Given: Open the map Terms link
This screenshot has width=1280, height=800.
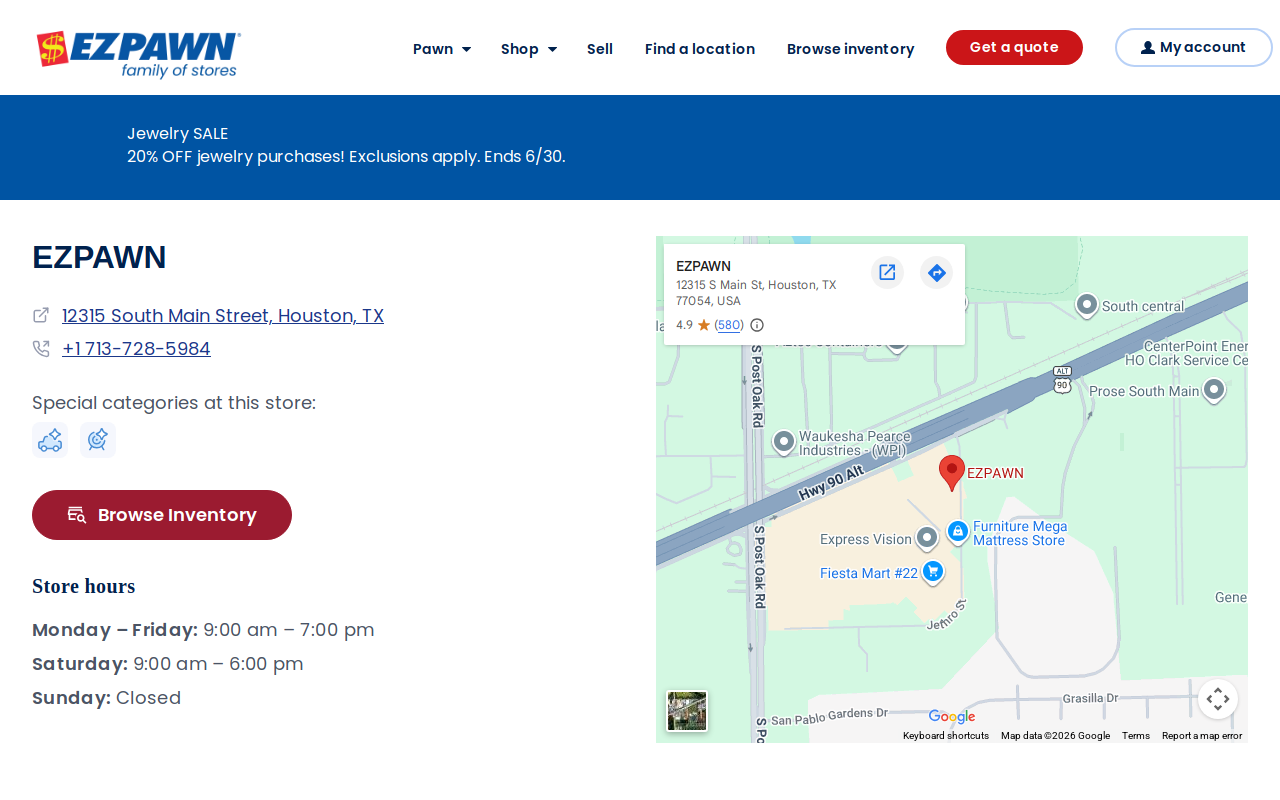Looking at the screenshot, I should [x=1136, y=736].
